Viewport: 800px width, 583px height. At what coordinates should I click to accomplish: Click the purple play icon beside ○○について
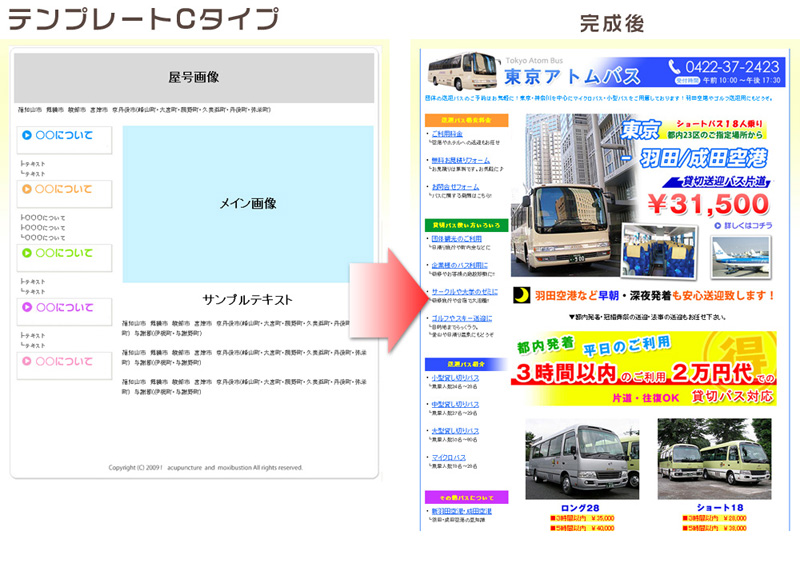click(x=27, y=307)
